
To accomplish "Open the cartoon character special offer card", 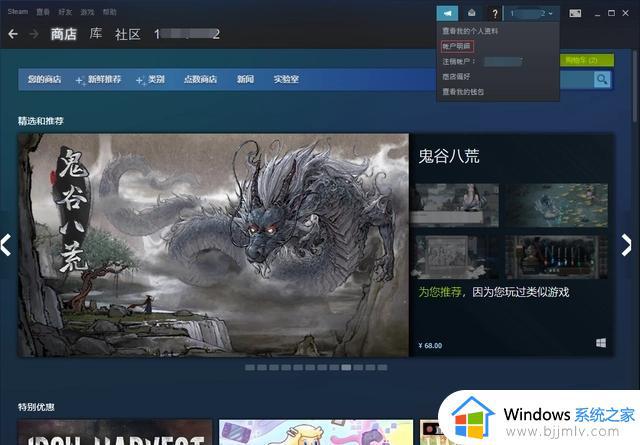I will click(x=316, y=432).
